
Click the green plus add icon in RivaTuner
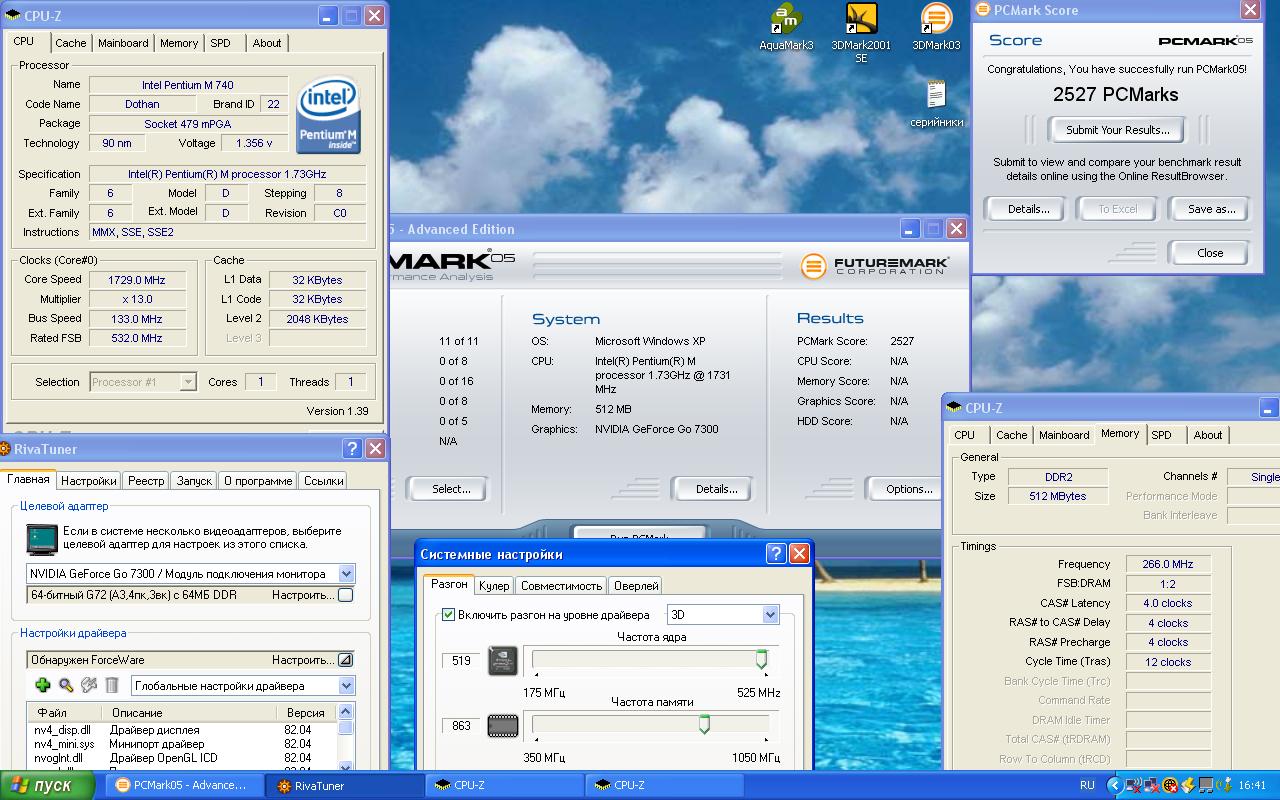click(42, 685)
